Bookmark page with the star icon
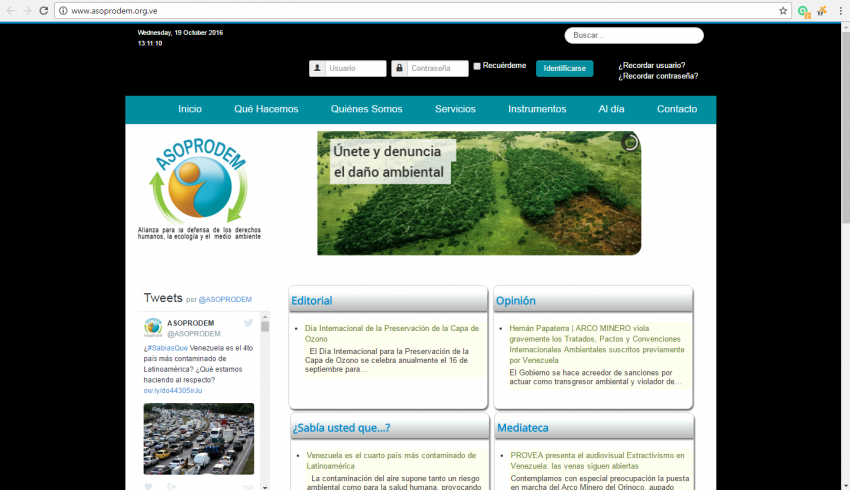Screen dimensions: 850x490 tap(783, 11)
